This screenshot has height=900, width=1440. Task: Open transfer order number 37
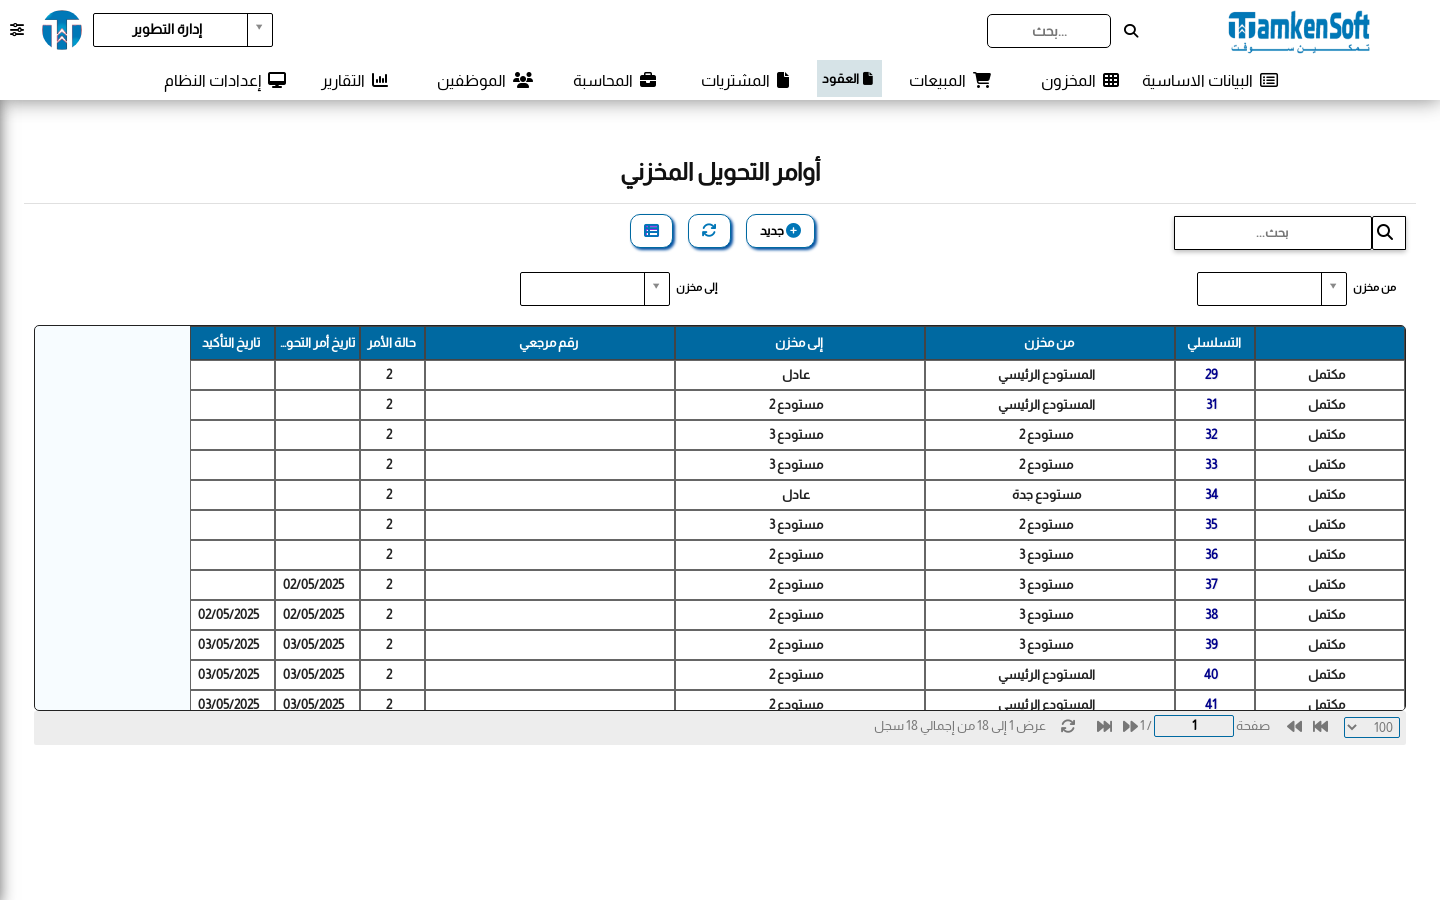point(1211,584)
